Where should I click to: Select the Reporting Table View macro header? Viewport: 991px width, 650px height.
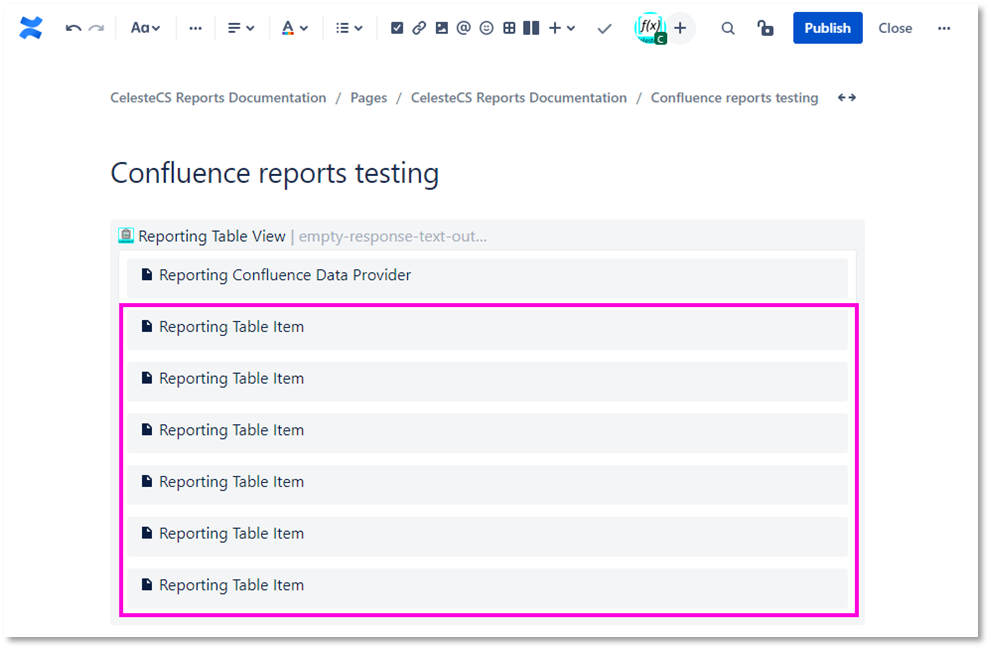487,236
